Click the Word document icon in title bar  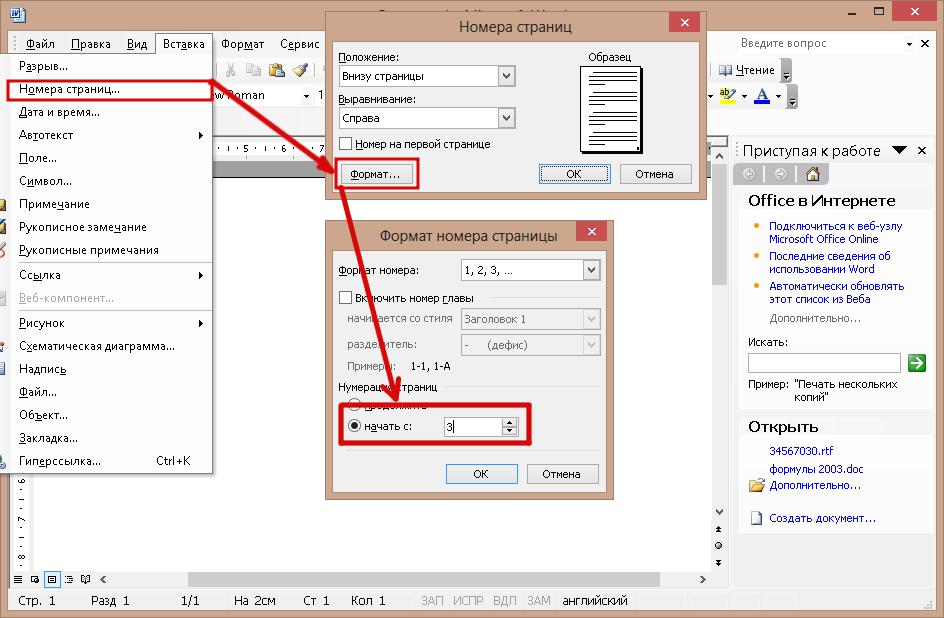(x=18, y=14)
